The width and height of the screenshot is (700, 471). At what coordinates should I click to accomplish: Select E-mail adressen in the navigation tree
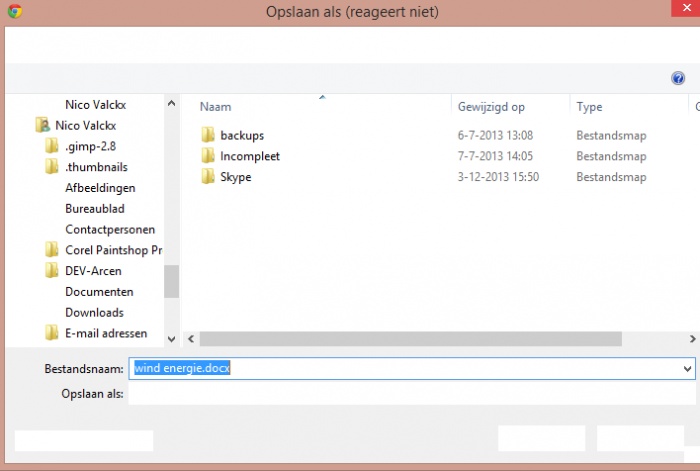click(x=106, y=333)
